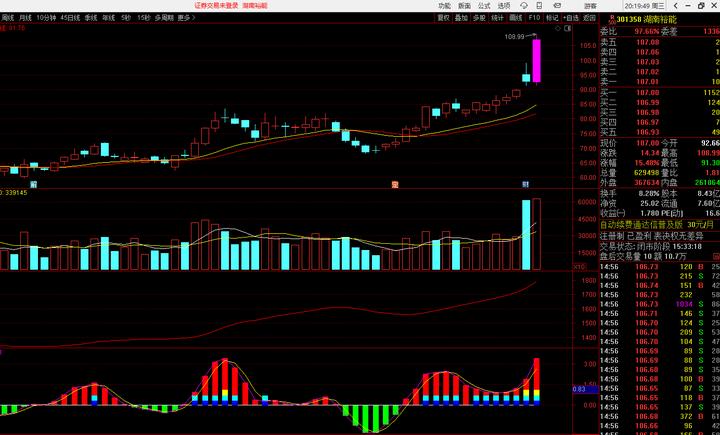Image resolution: width=720 pixels, height=435 pixels.
Task: Click the 盈 marker below the candlesticks
Action: [395, 184]
